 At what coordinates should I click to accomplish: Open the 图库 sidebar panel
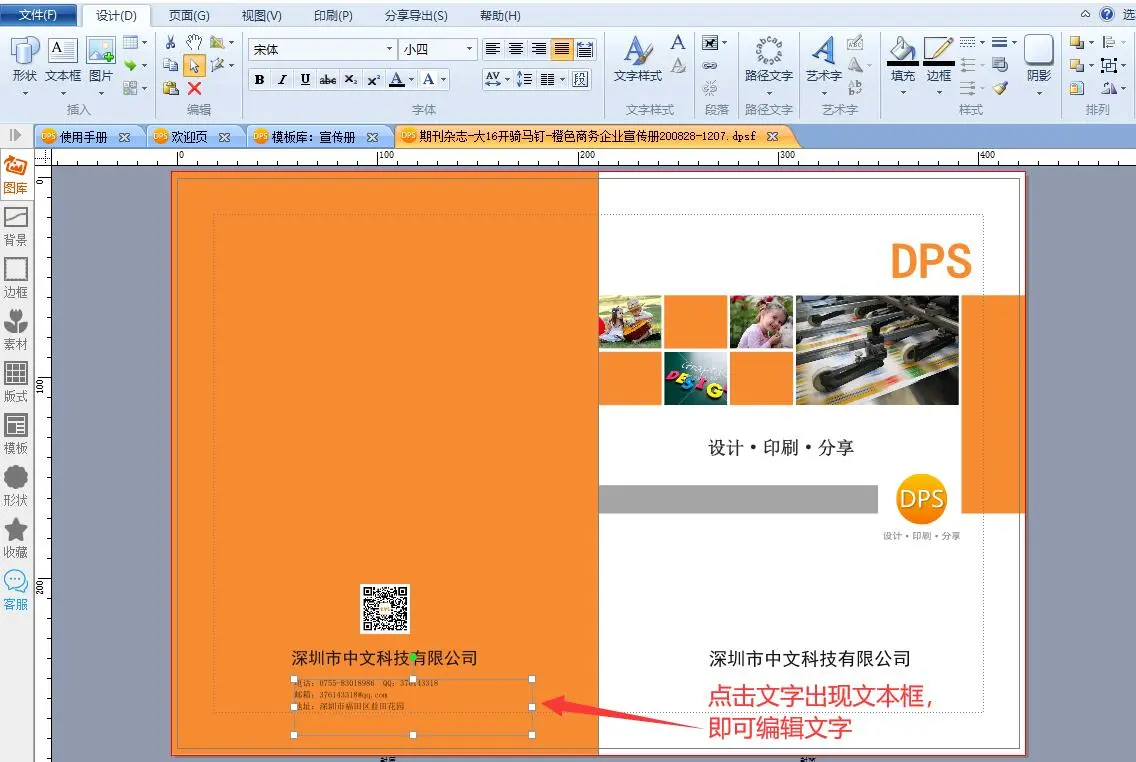coord(15,175)
